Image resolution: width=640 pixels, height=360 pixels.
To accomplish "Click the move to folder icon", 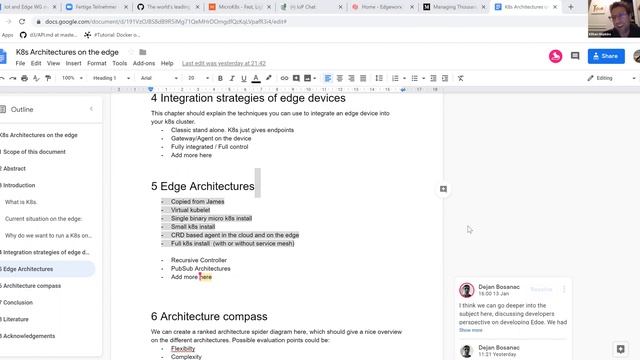I will point(142,52).
